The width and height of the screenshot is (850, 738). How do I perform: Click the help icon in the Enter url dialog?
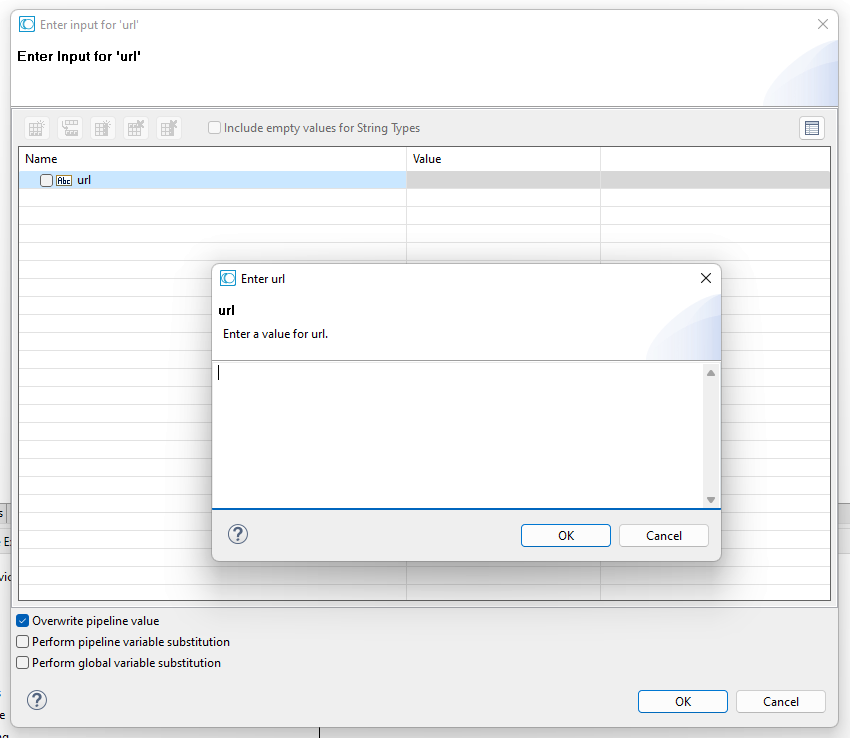[237, 534]
